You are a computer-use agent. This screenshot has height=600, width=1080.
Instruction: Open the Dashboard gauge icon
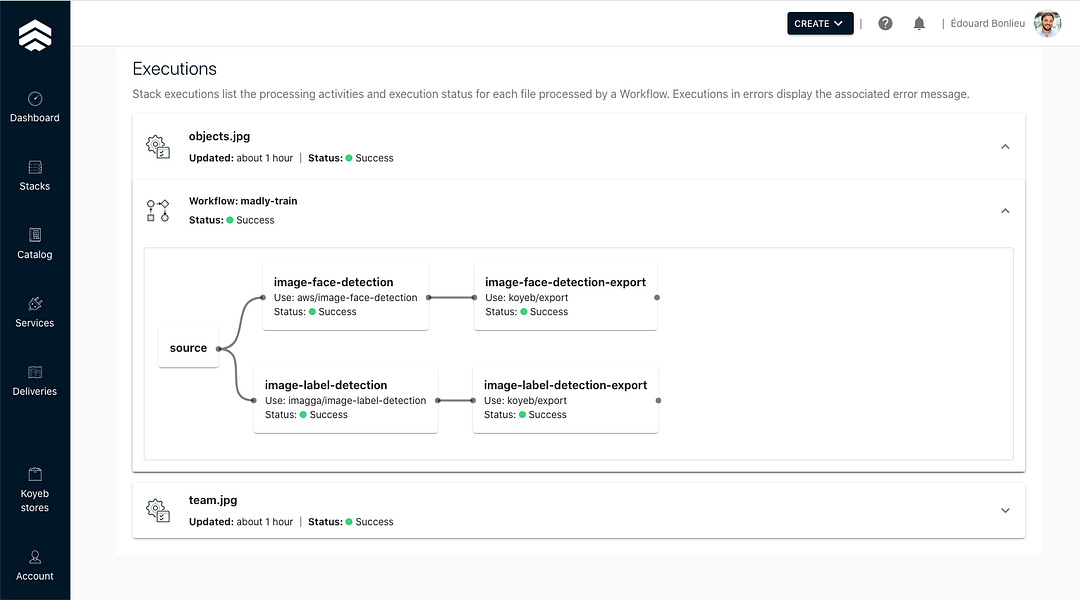(35, 99)
